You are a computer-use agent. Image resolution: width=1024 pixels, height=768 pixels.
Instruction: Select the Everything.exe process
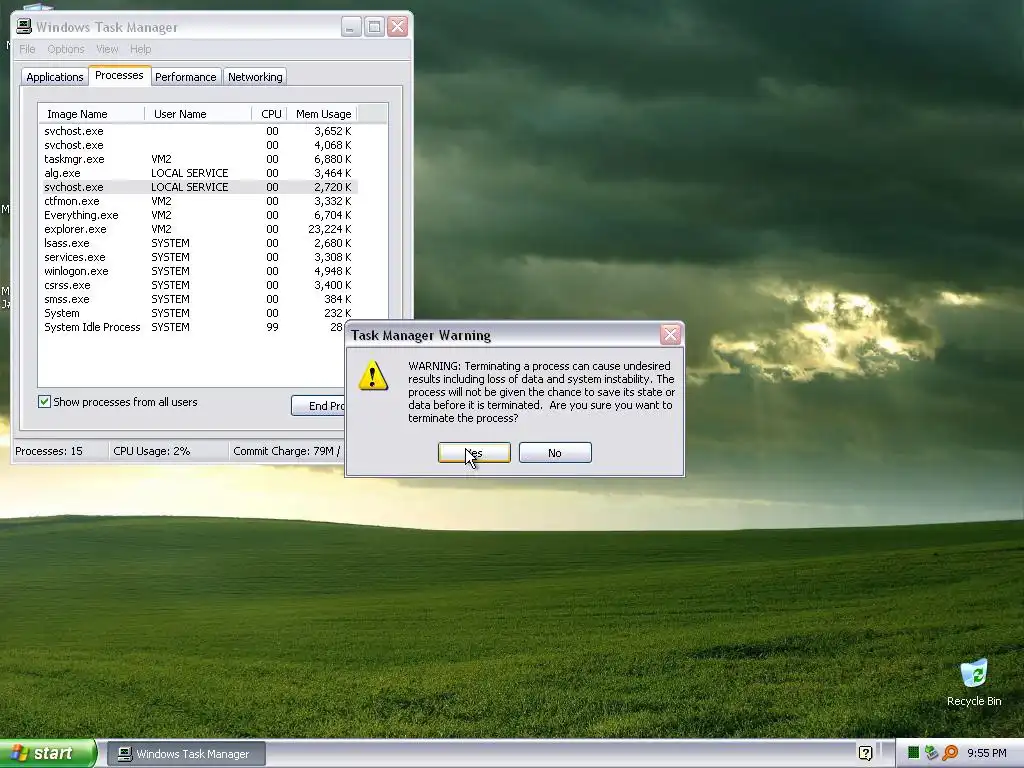[x=199, y=215]
